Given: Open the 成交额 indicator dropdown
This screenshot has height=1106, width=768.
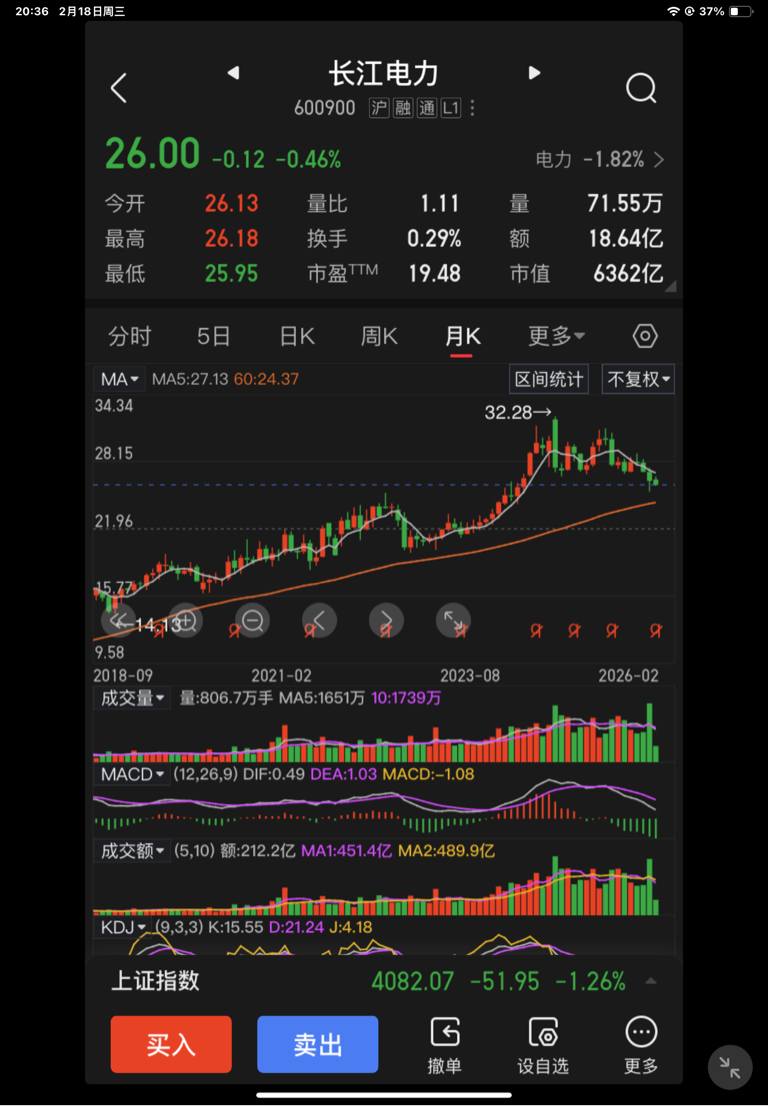Looking at the screenshot, I should click(132, 851).
